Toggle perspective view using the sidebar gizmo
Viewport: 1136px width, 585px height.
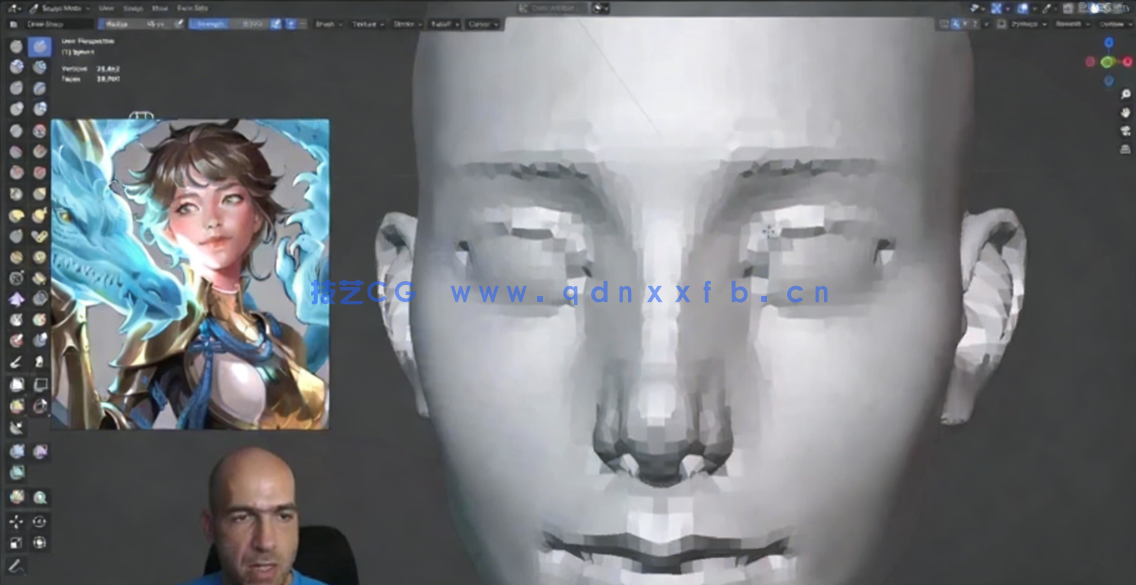(1125, 149)
